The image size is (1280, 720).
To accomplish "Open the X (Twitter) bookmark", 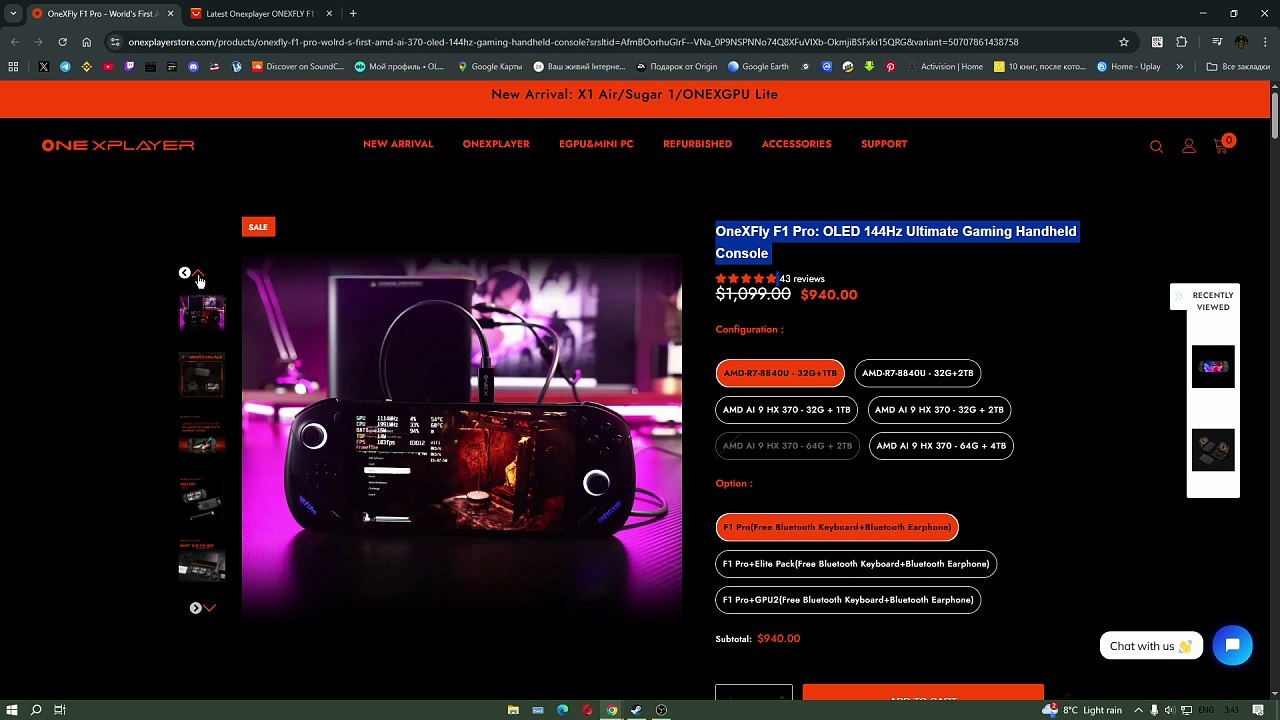I will tap(43, 67).
